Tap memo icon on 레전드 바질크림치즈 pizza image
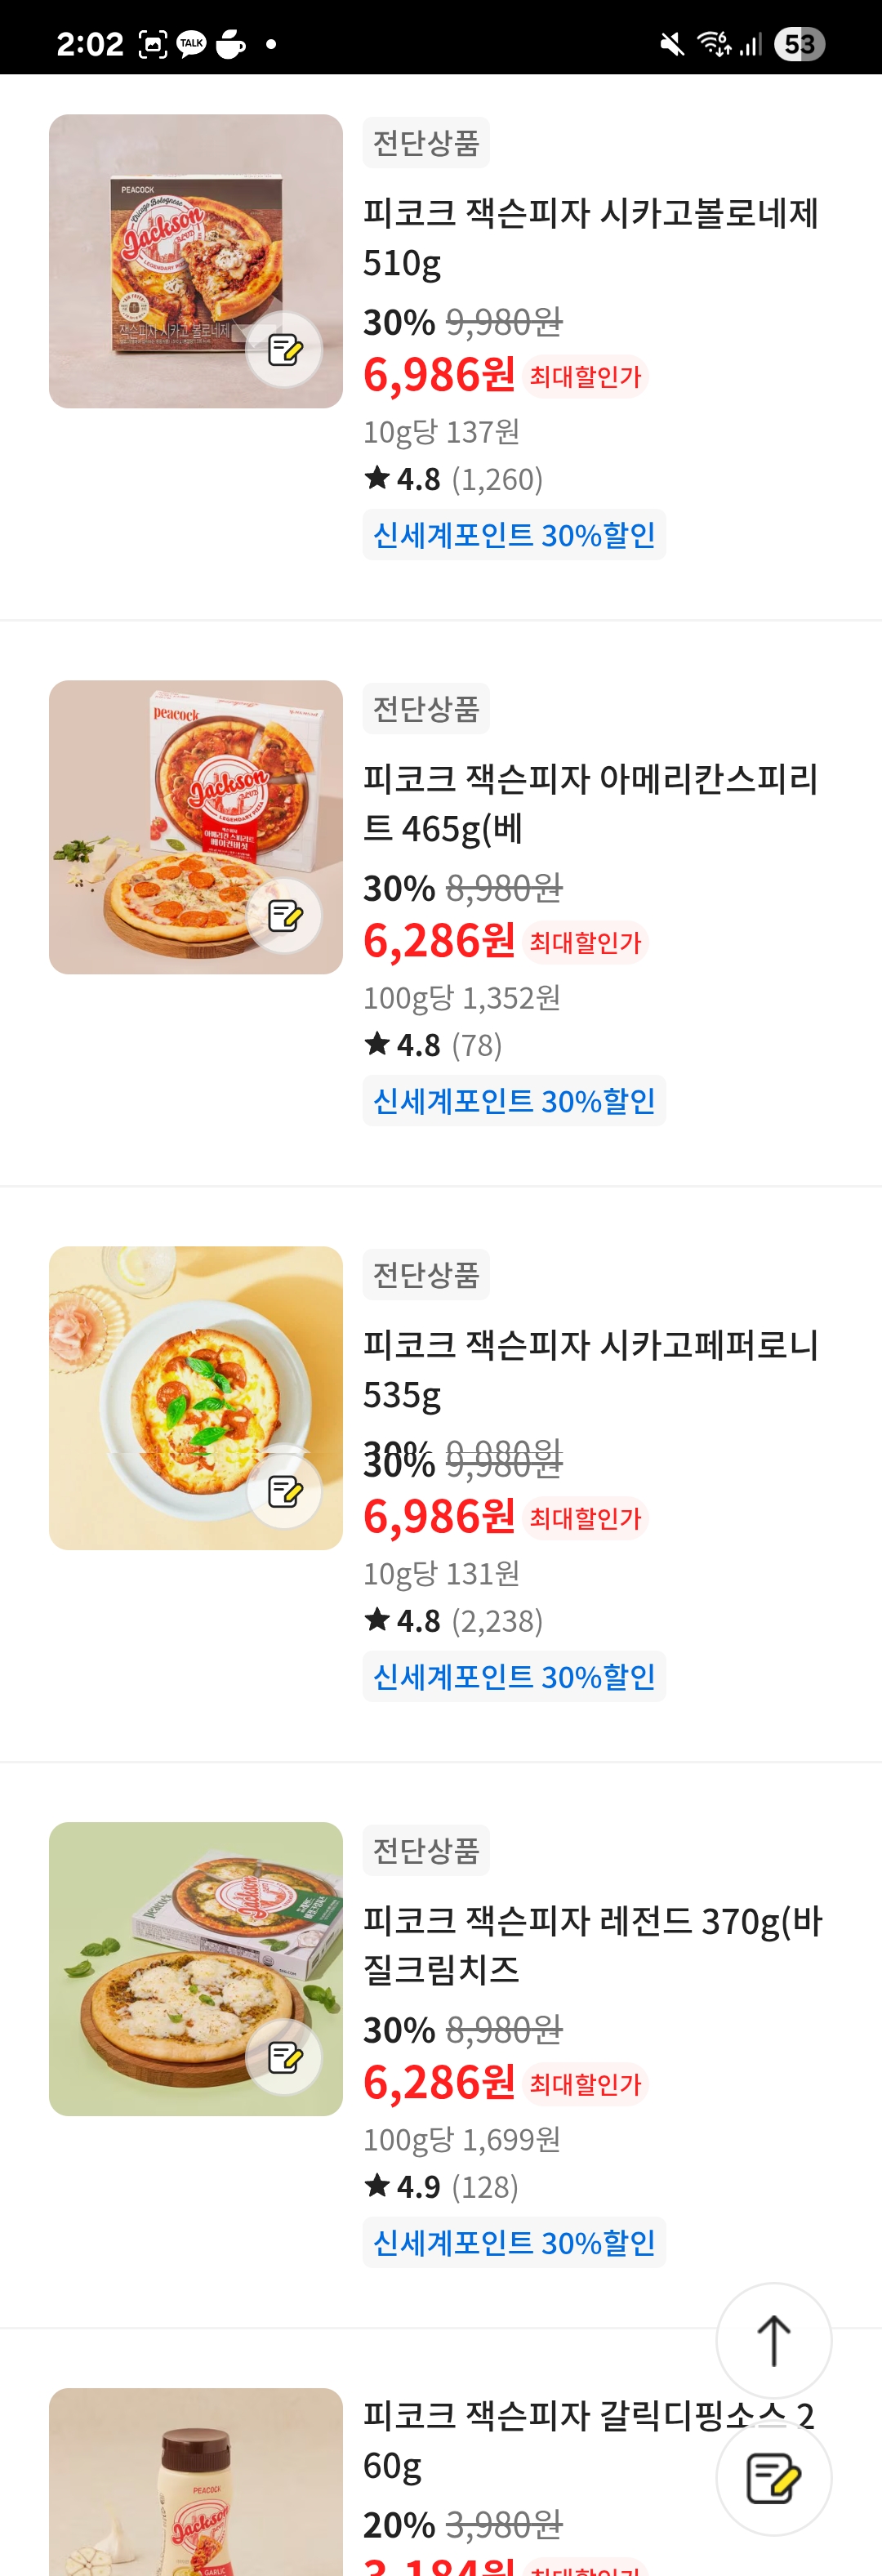Screen dimensions: 882x2576 (x=285, y=2058)
